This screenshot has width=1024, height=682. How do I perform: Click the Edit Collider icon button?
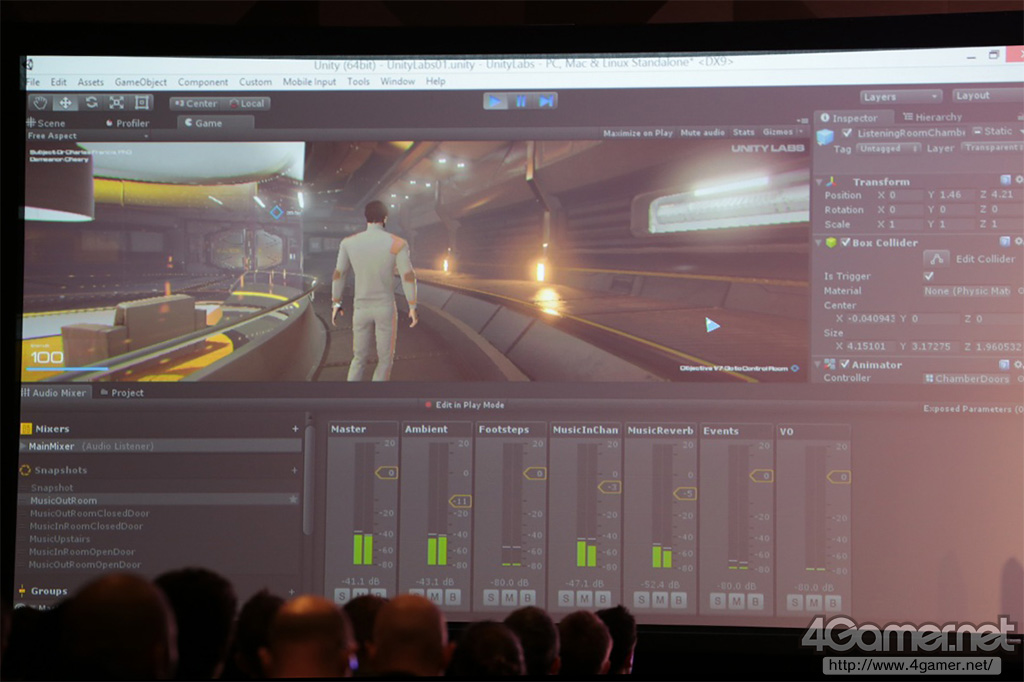click(x=936, y=258)
